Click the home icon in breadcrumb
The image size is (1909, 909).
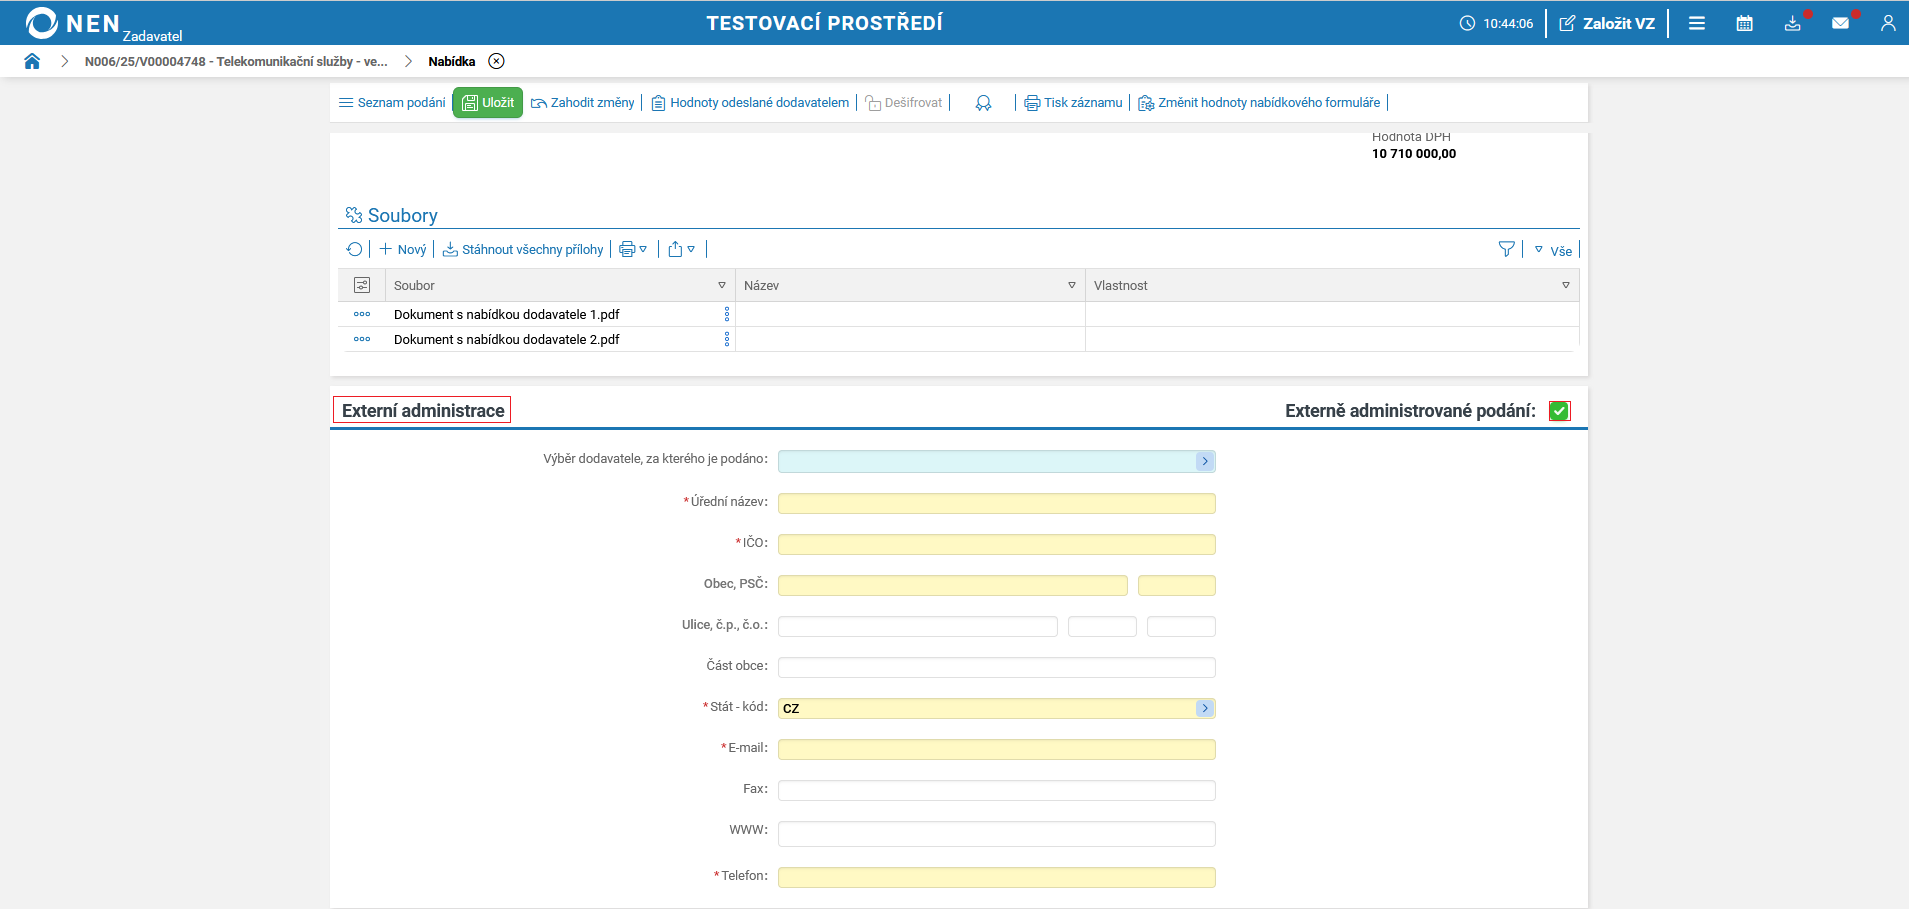[32, 61]
